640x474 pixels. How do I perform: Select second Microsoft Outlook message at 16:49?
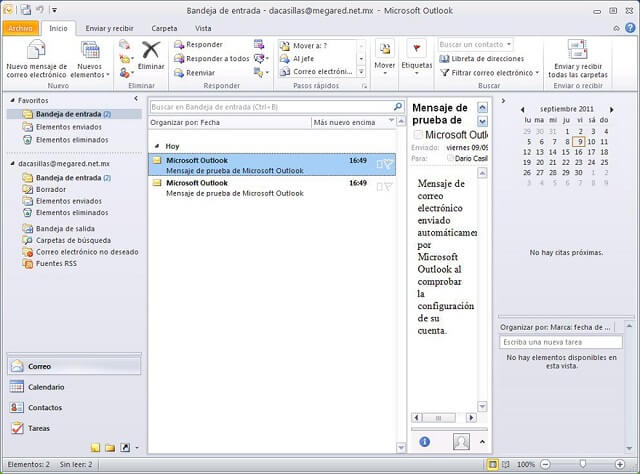[272, 187]
